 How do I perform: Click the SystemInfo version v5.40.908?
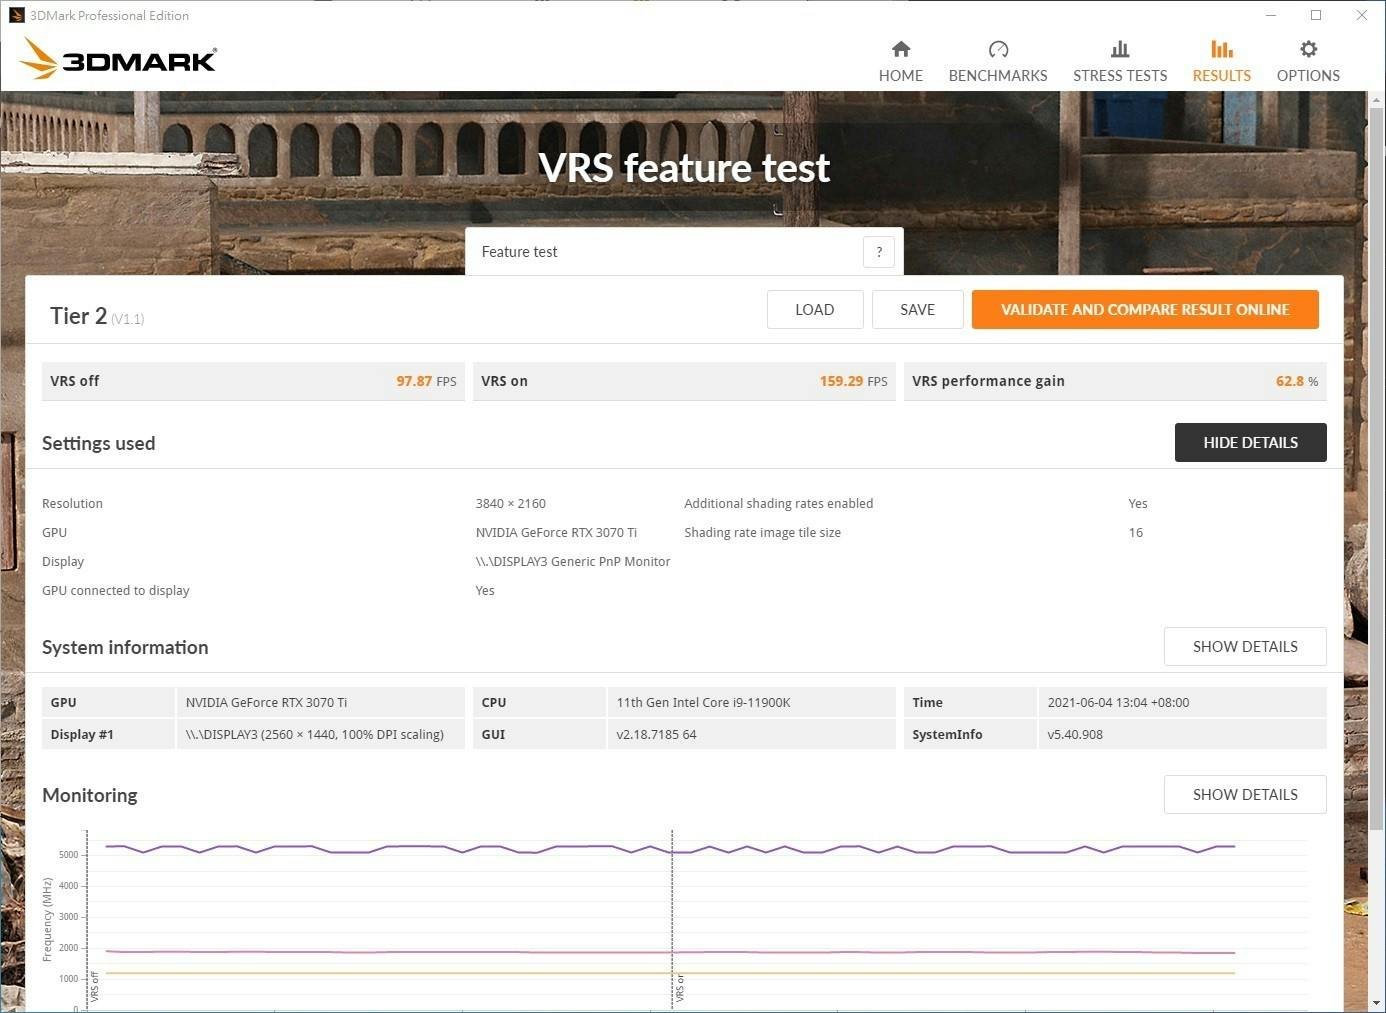(1075, 735)
